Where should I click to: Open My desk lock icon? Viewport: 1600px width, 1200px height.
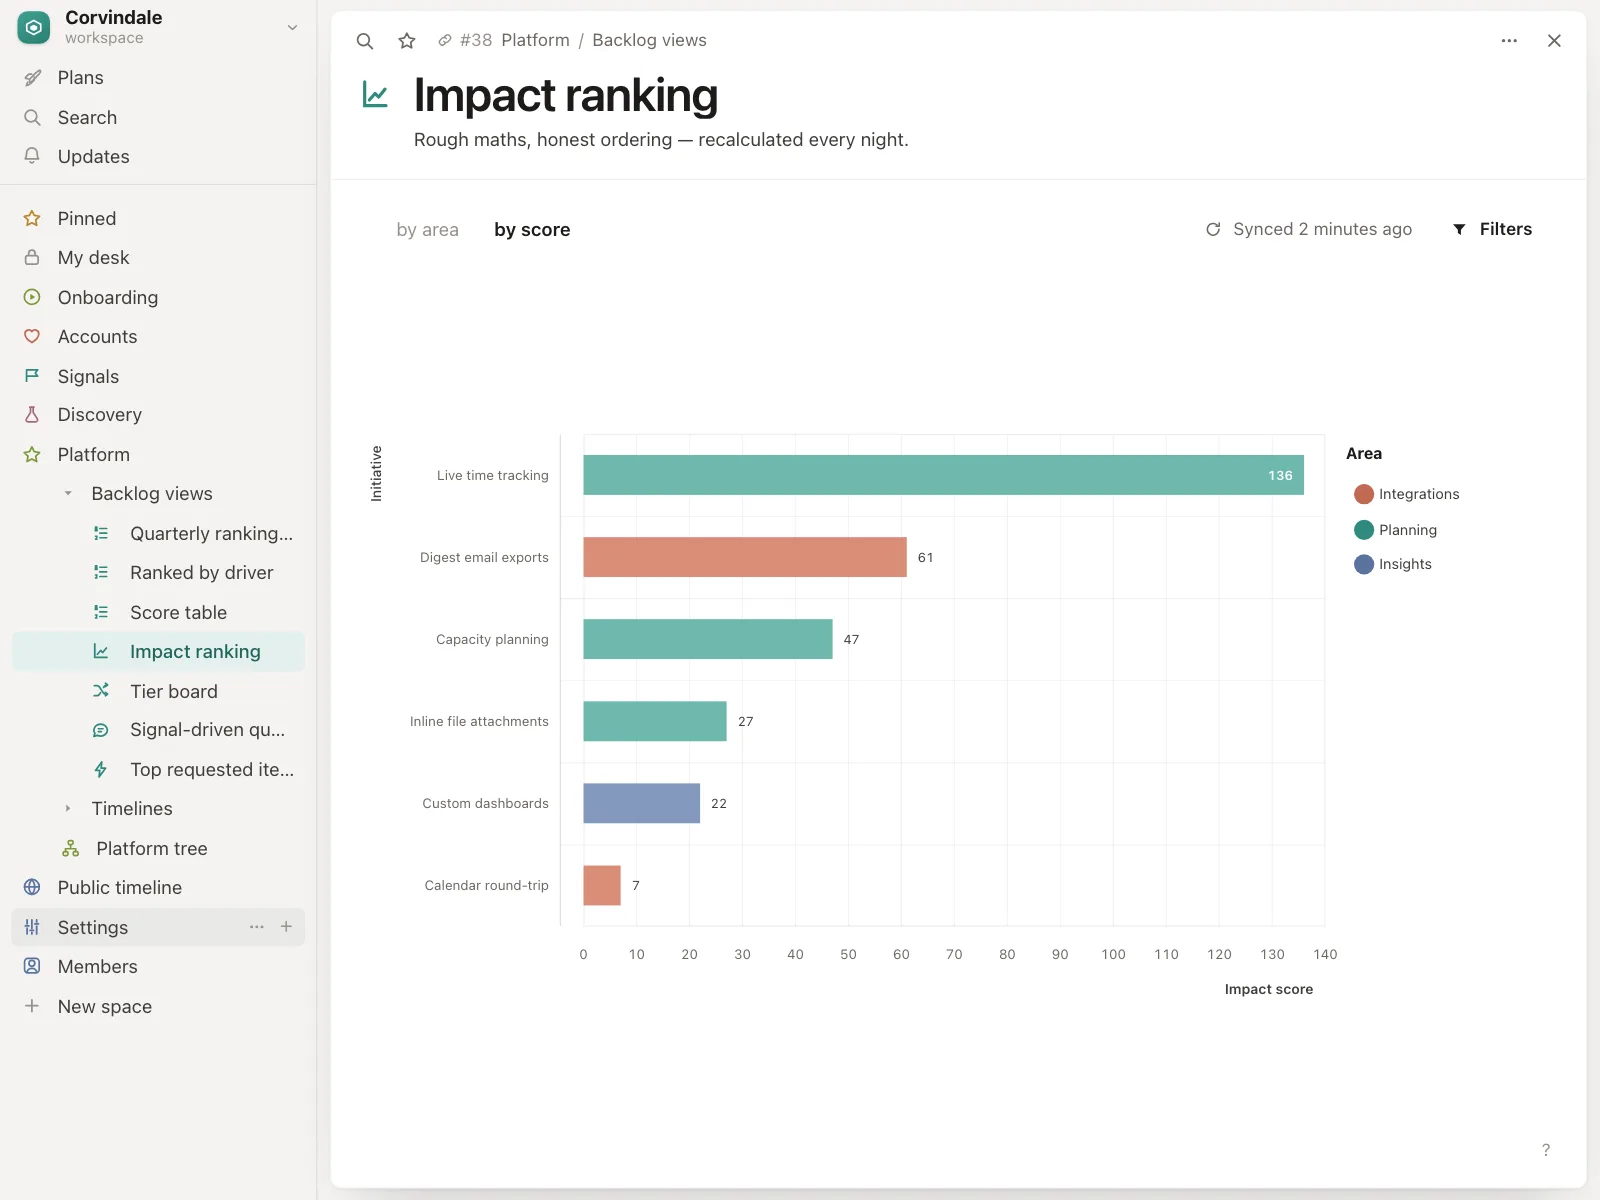(x=32, y=258)
